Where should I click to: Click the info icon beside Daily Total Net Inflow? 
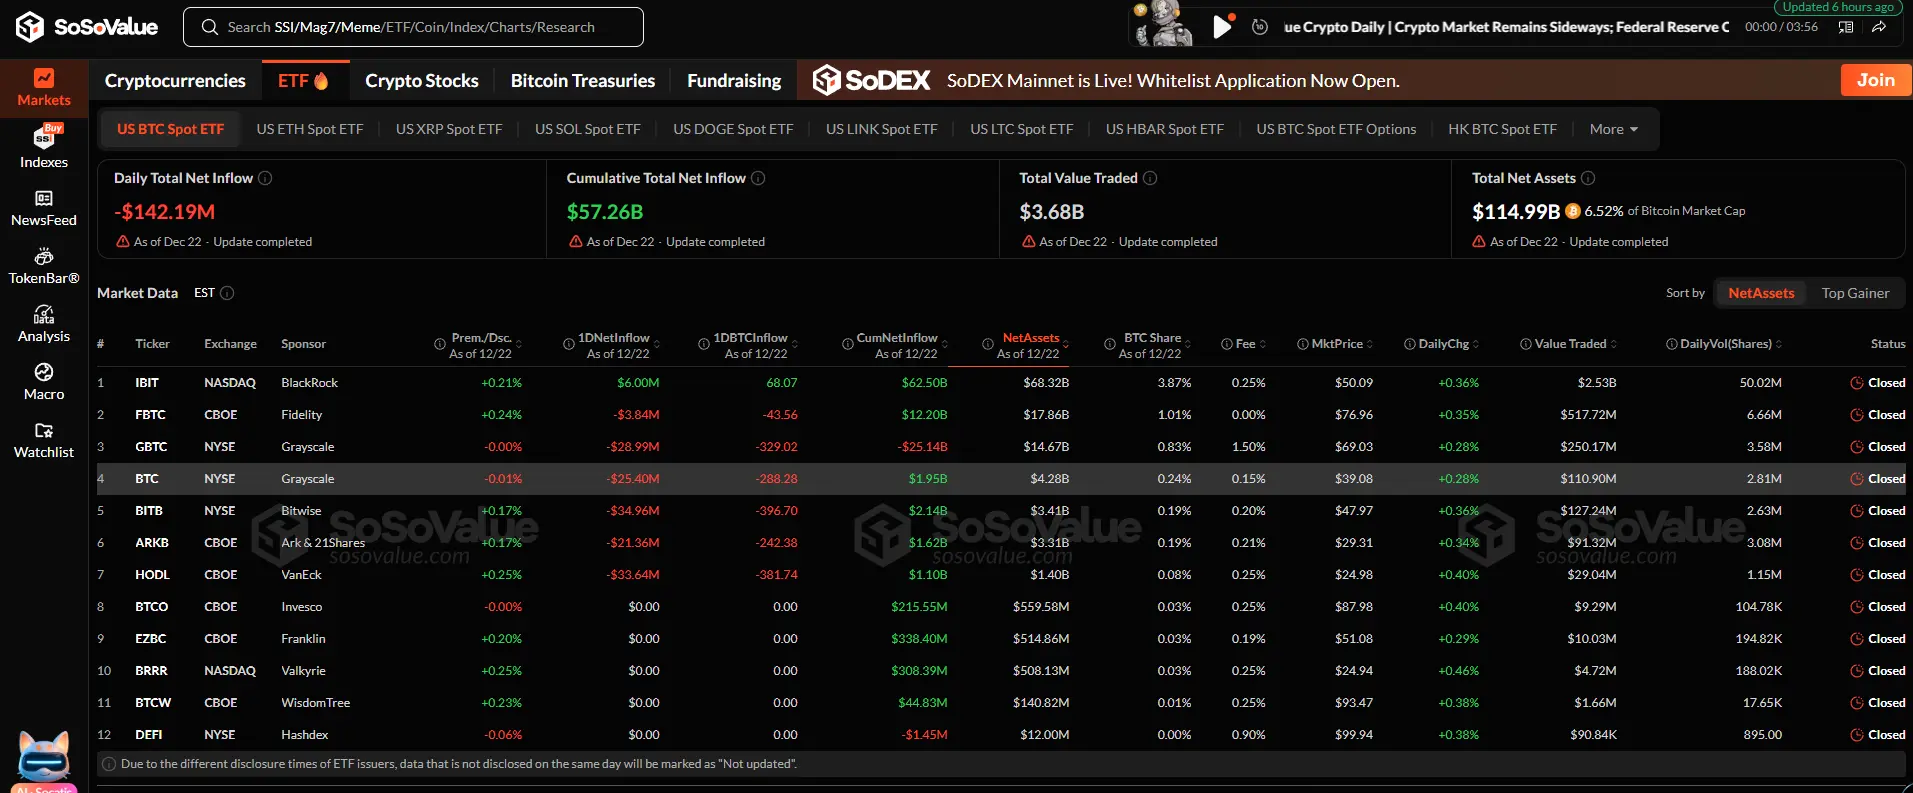265,178
